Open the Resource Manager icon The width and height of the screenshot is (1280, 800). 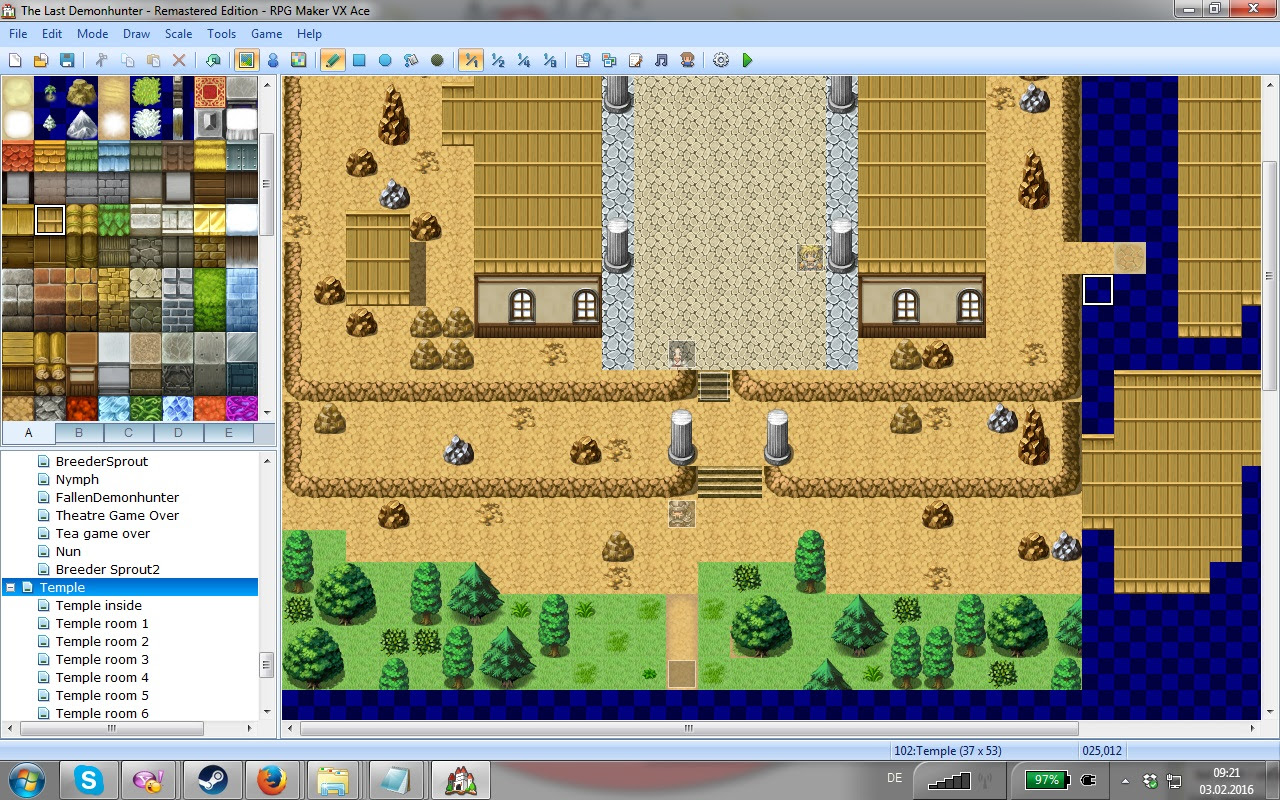coord(609,60)
